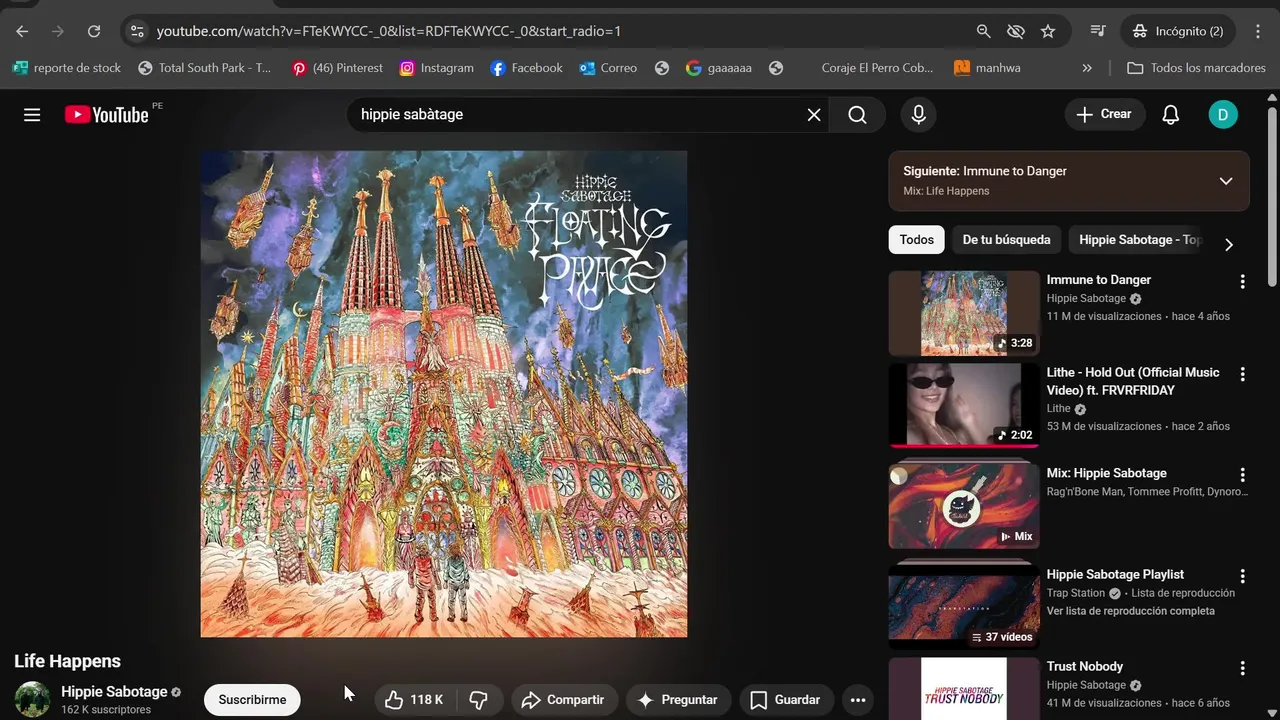Image resolution: width=1280 pixels, height=720 pixels.
Task: Click the browser Back arrow
Action: pos(22,31)
